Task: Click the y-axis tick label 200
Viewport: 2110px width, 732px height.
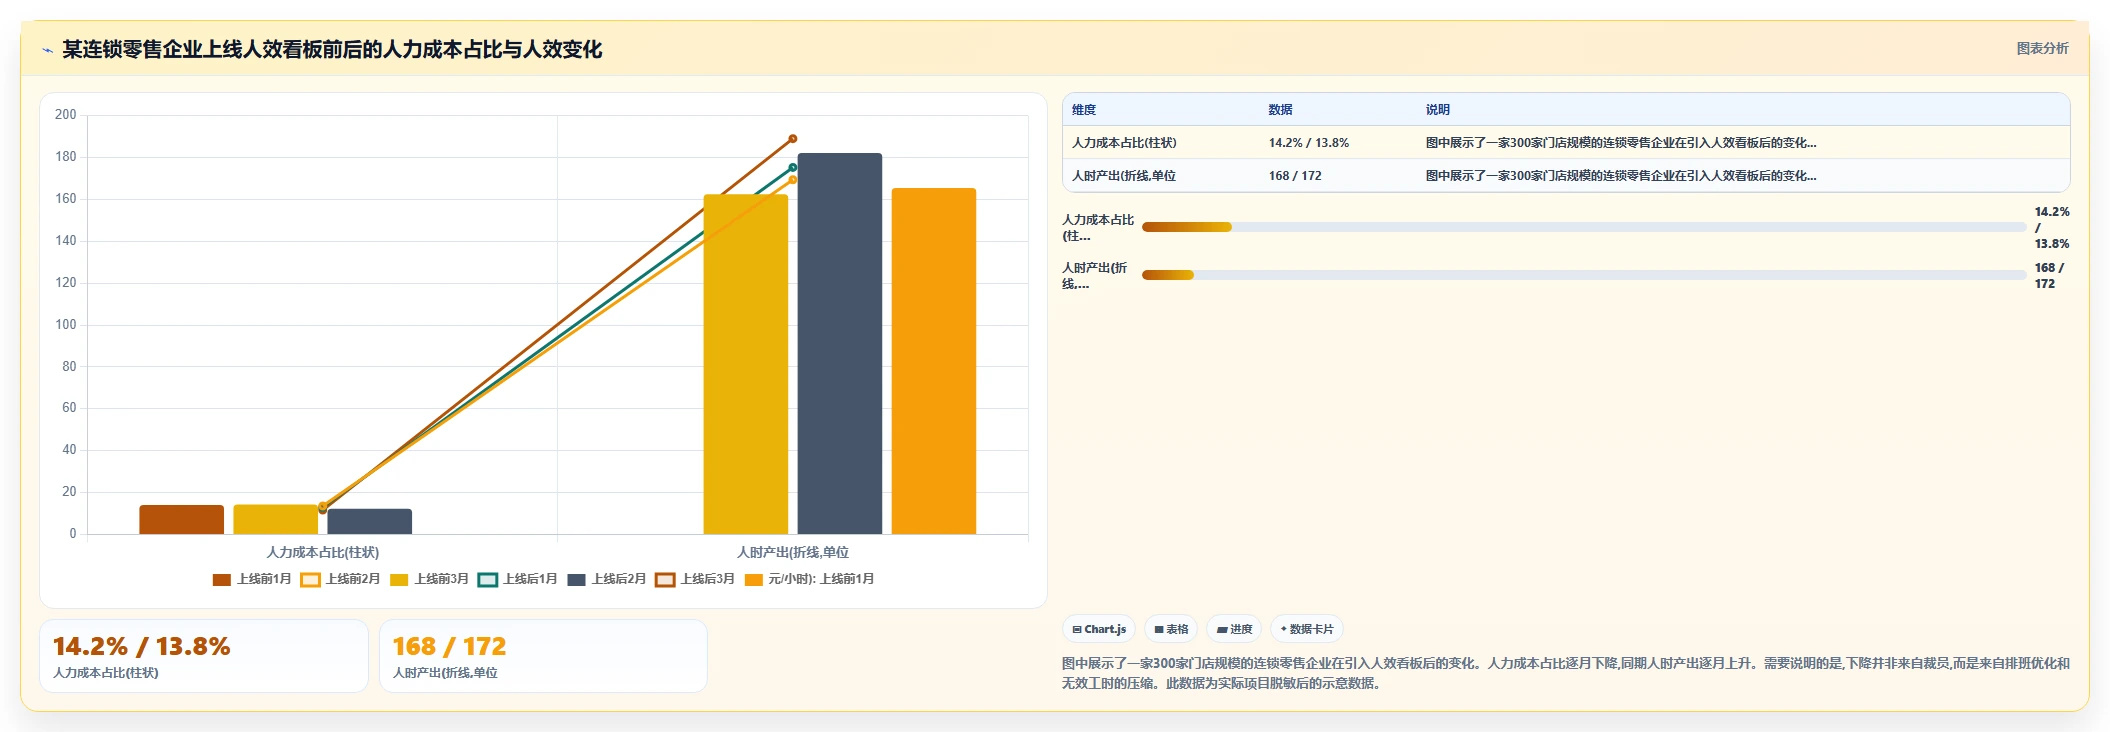Action: click(x=66, y=115)
